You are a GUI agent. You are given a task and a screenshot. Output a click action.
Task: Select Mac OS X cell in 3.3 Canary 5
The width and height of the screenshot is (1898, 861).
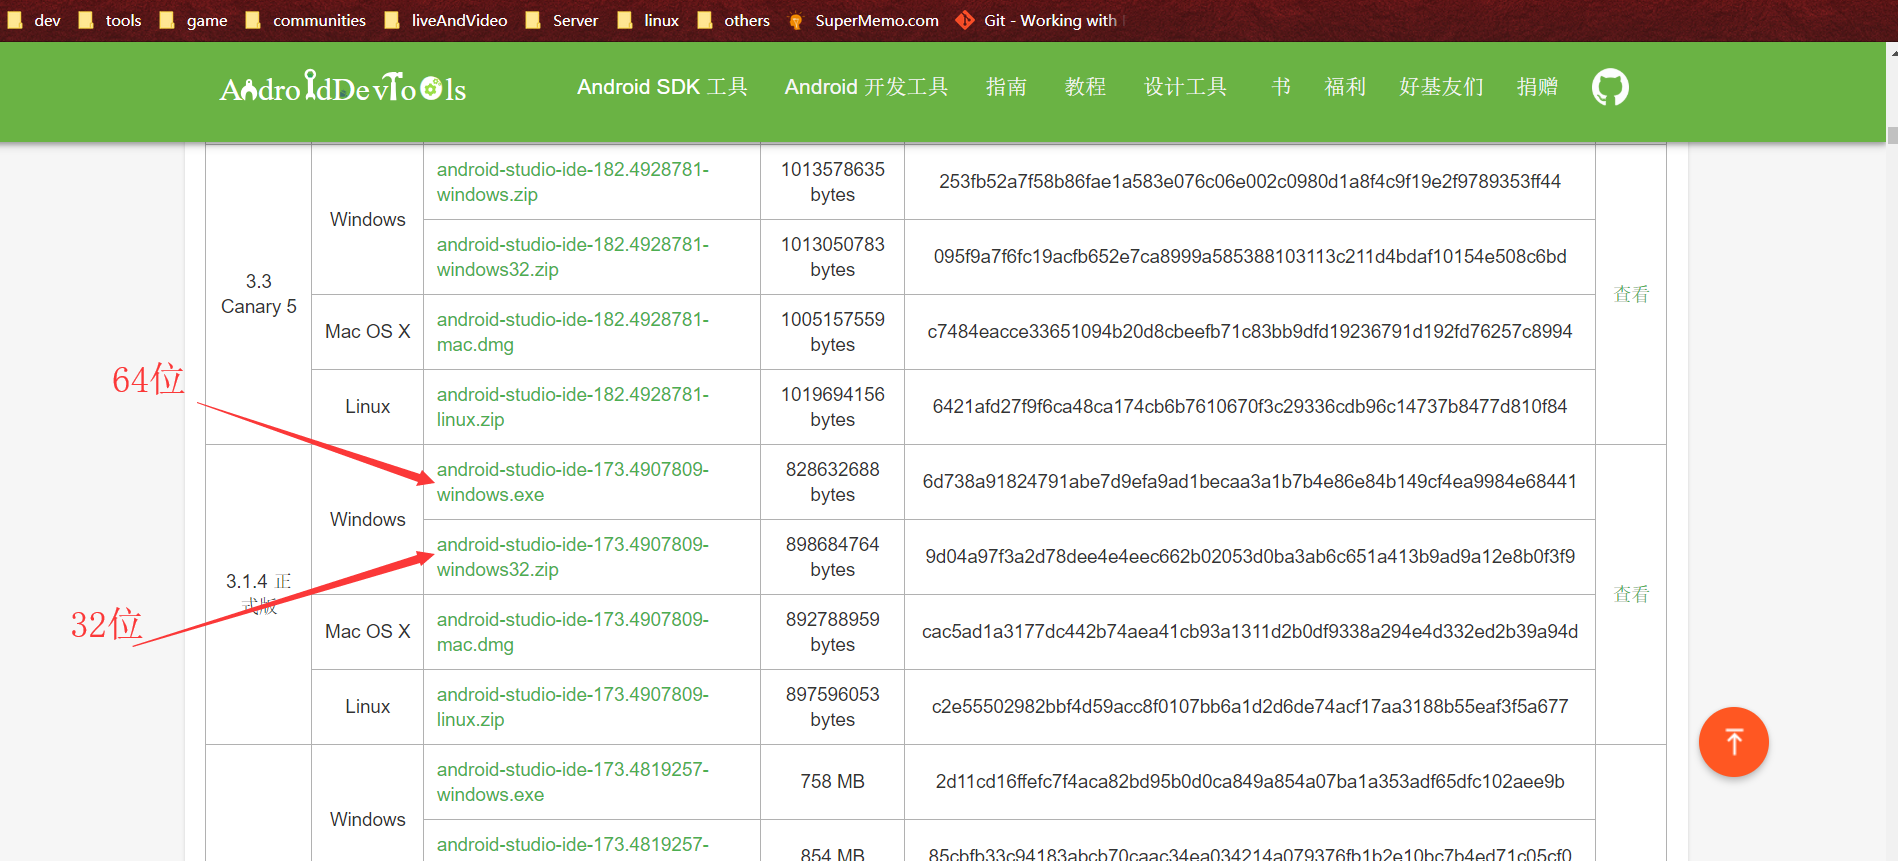point(367,332)
